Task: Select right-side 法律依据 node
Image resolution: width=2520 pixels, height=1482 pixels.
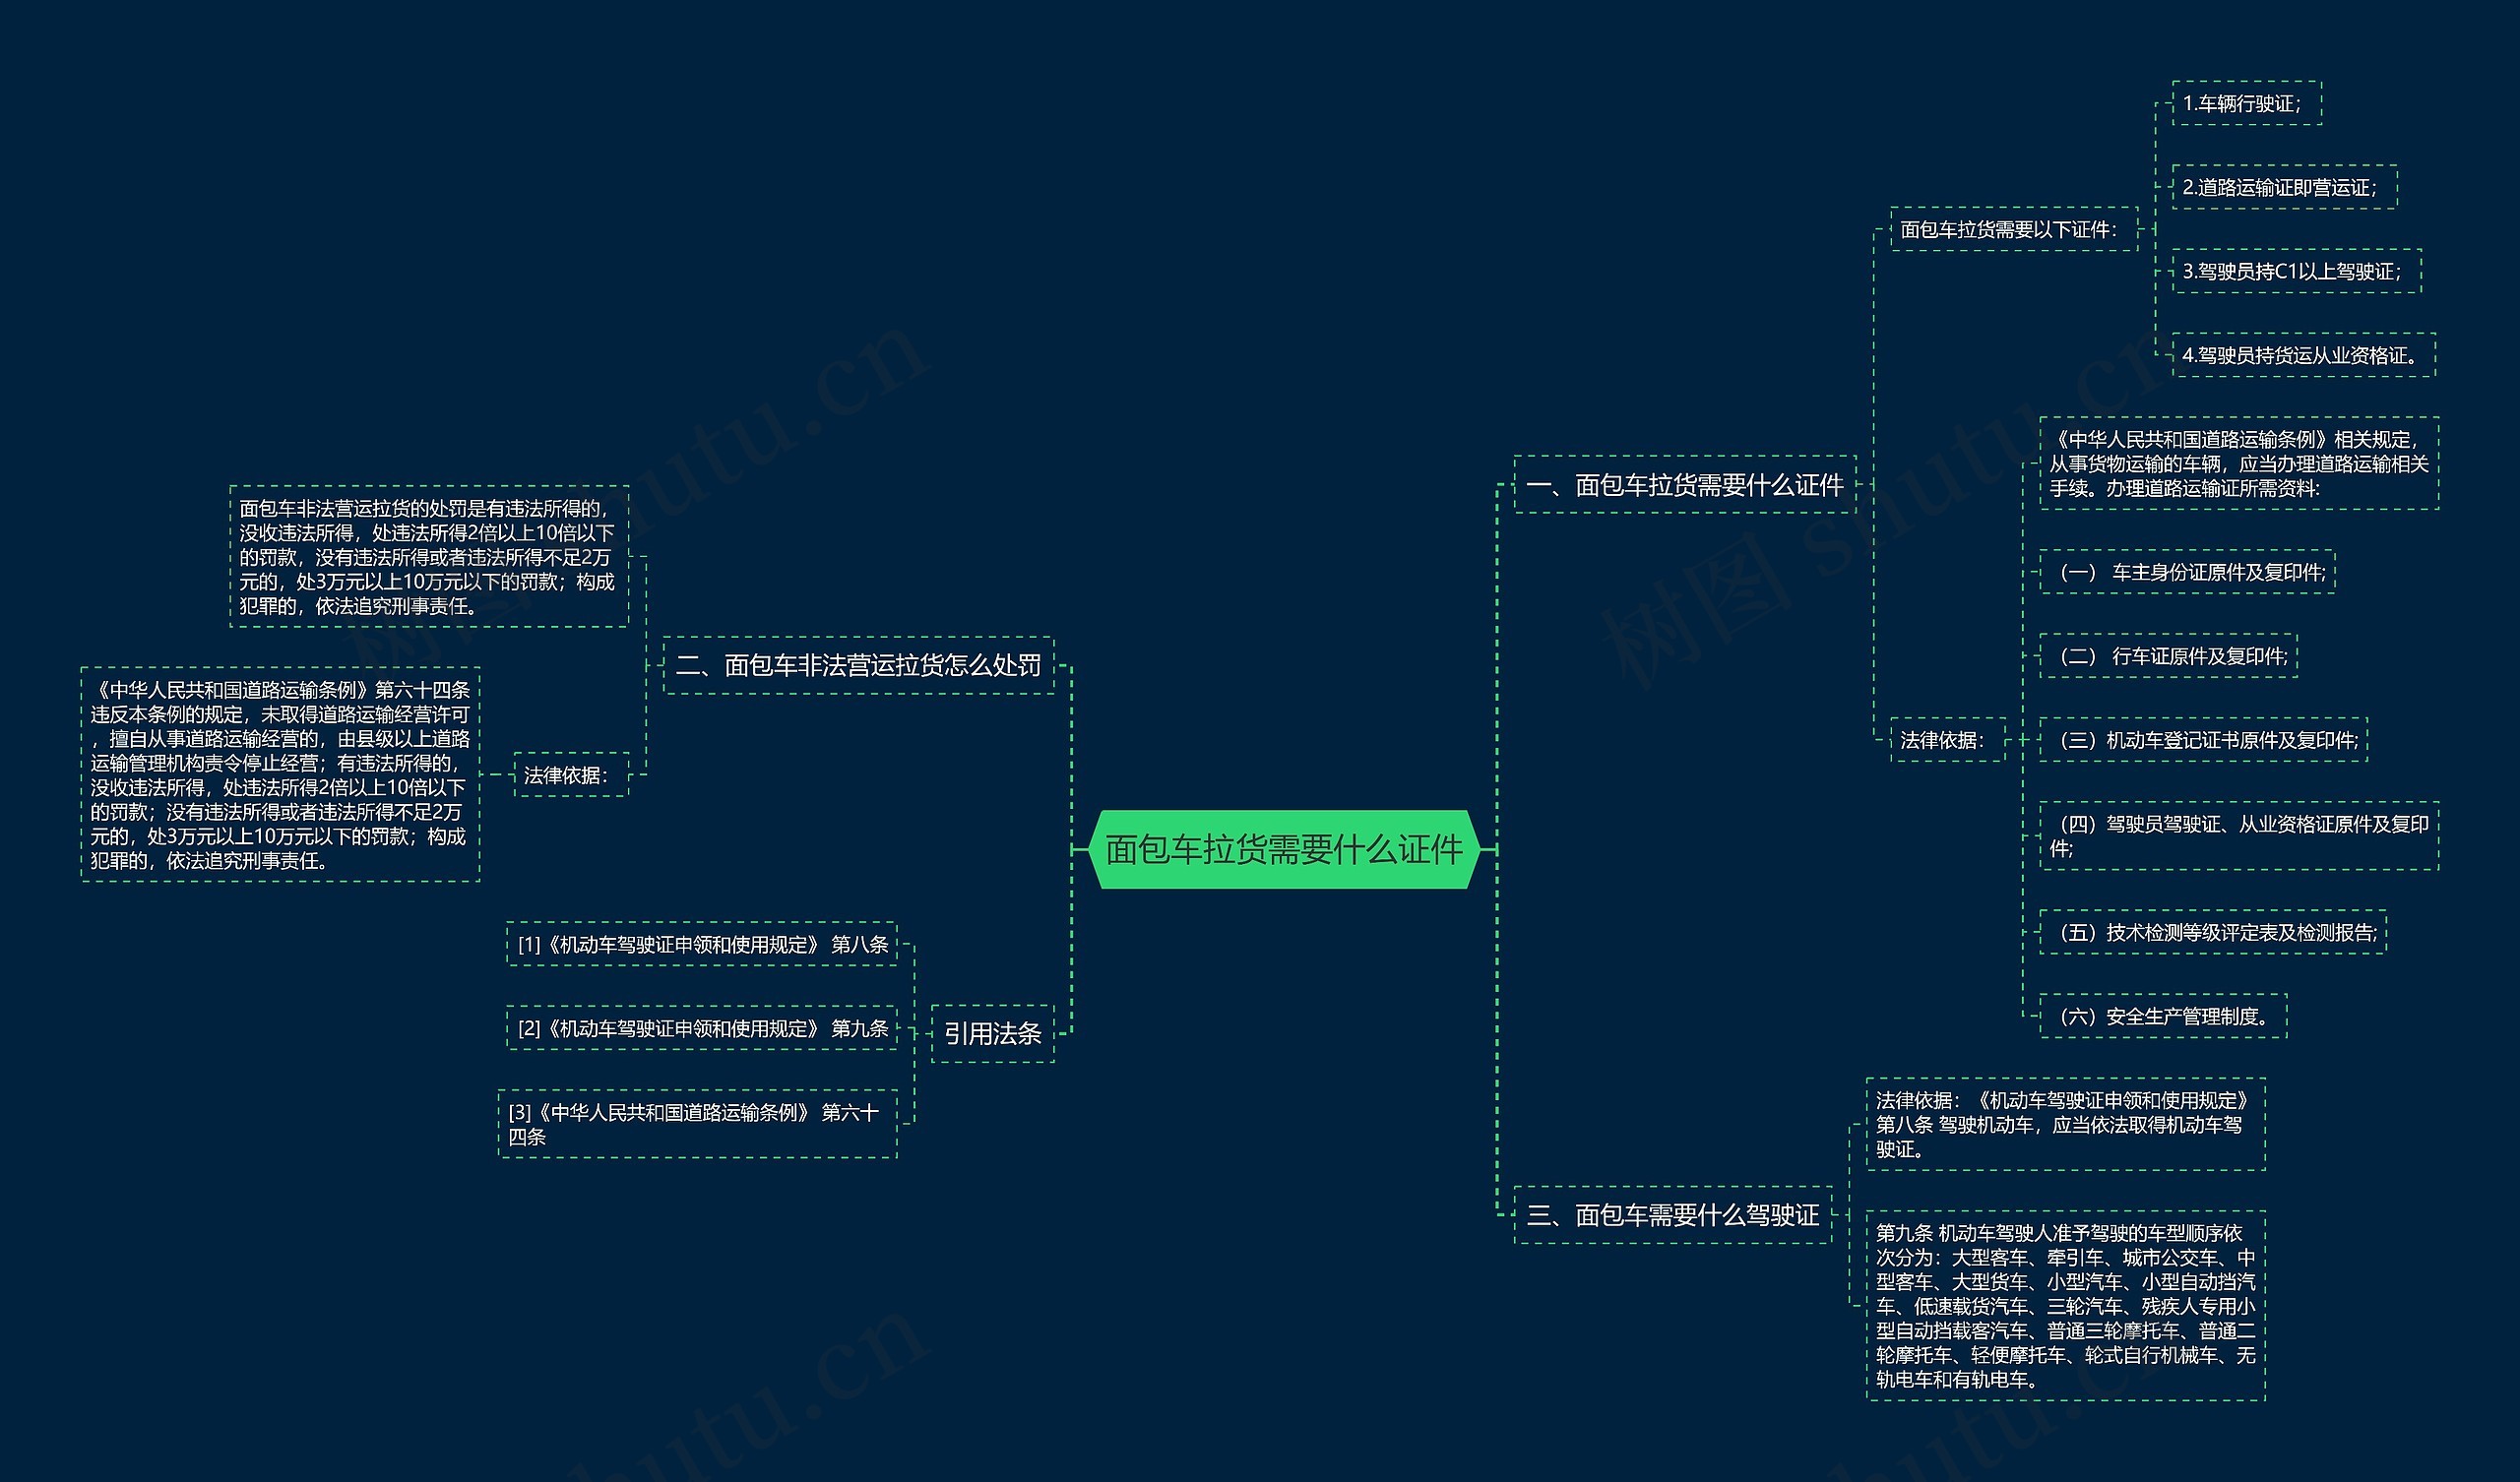Action: coord(1947,740)
